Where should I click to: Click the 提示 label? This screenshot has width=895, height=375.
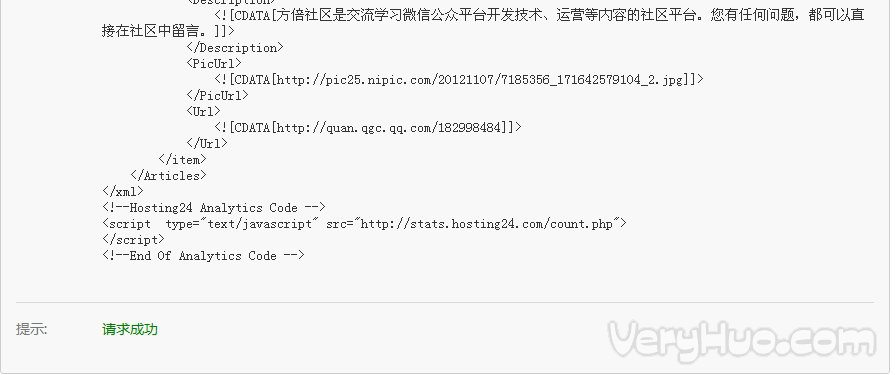coord(31,329)
